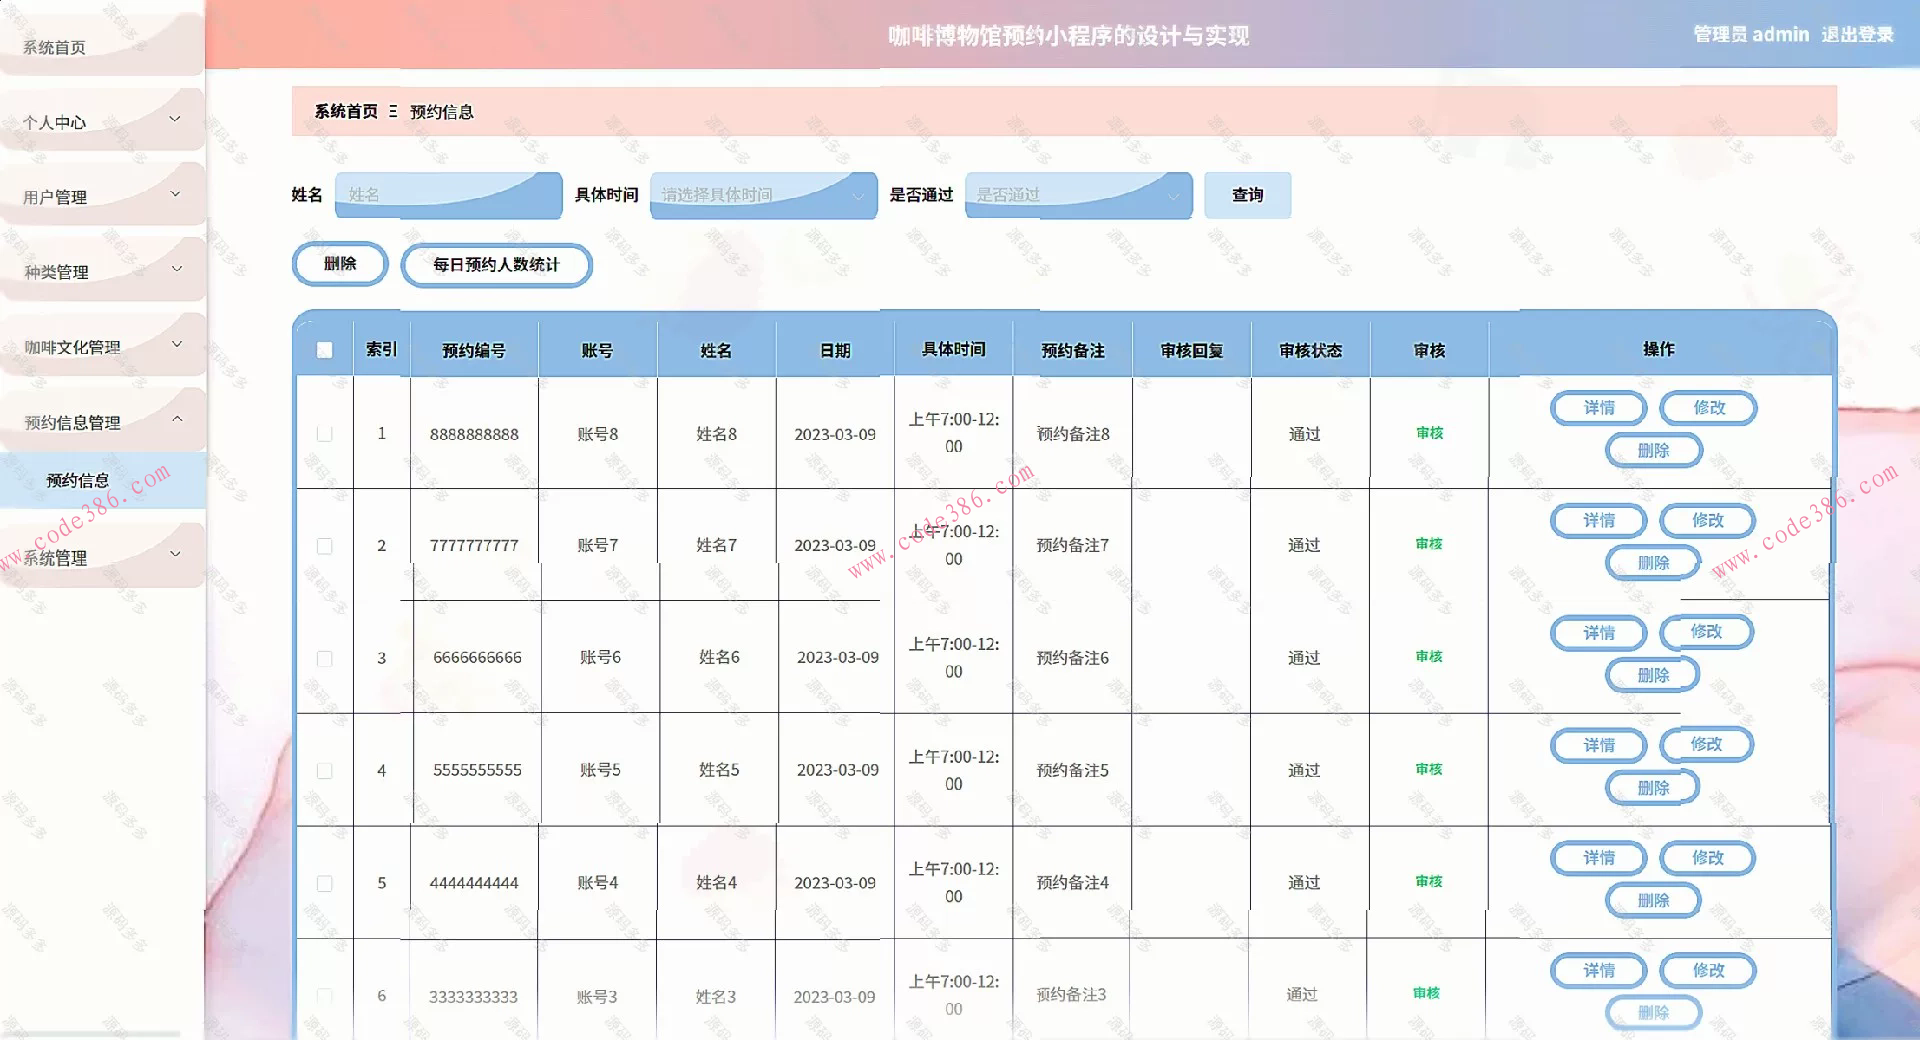Screen dimensions: 1920x1040
Task: Open the 具体时间 time dropdown
Action: (x=762, y=195)
